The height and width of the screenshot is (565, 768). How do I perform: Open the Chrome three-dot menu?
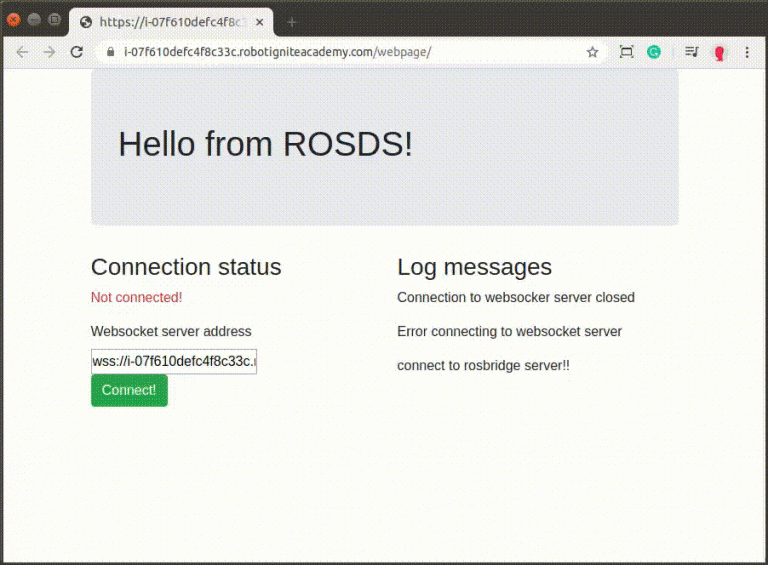[747, 52]
